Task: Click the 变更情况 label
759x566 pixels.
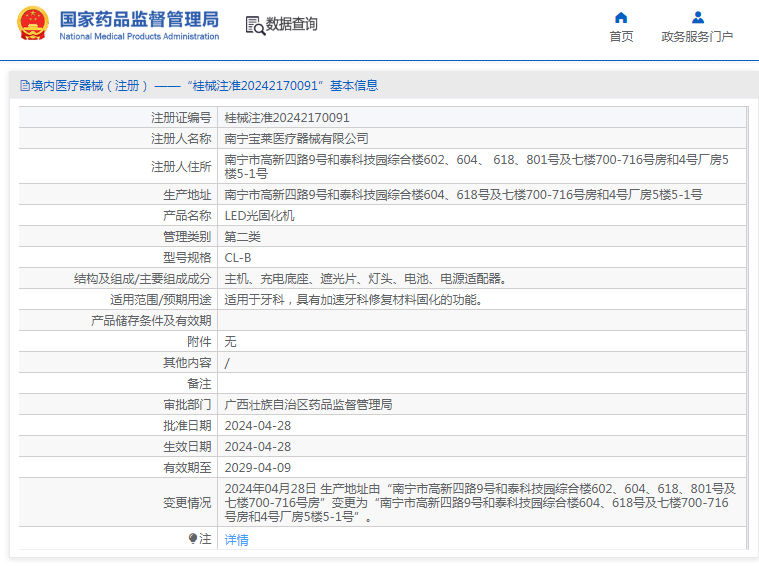Action: [187, 503]
